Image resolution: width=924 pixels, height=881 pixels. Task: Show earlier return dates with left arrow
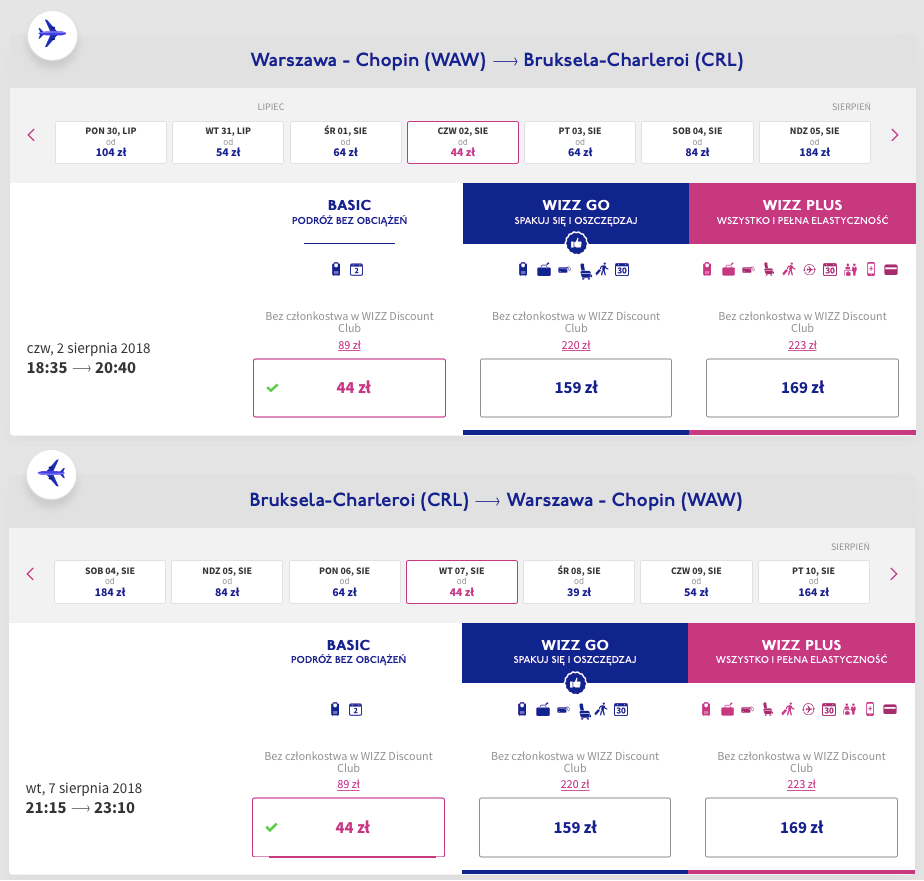(x=31, y=574)
